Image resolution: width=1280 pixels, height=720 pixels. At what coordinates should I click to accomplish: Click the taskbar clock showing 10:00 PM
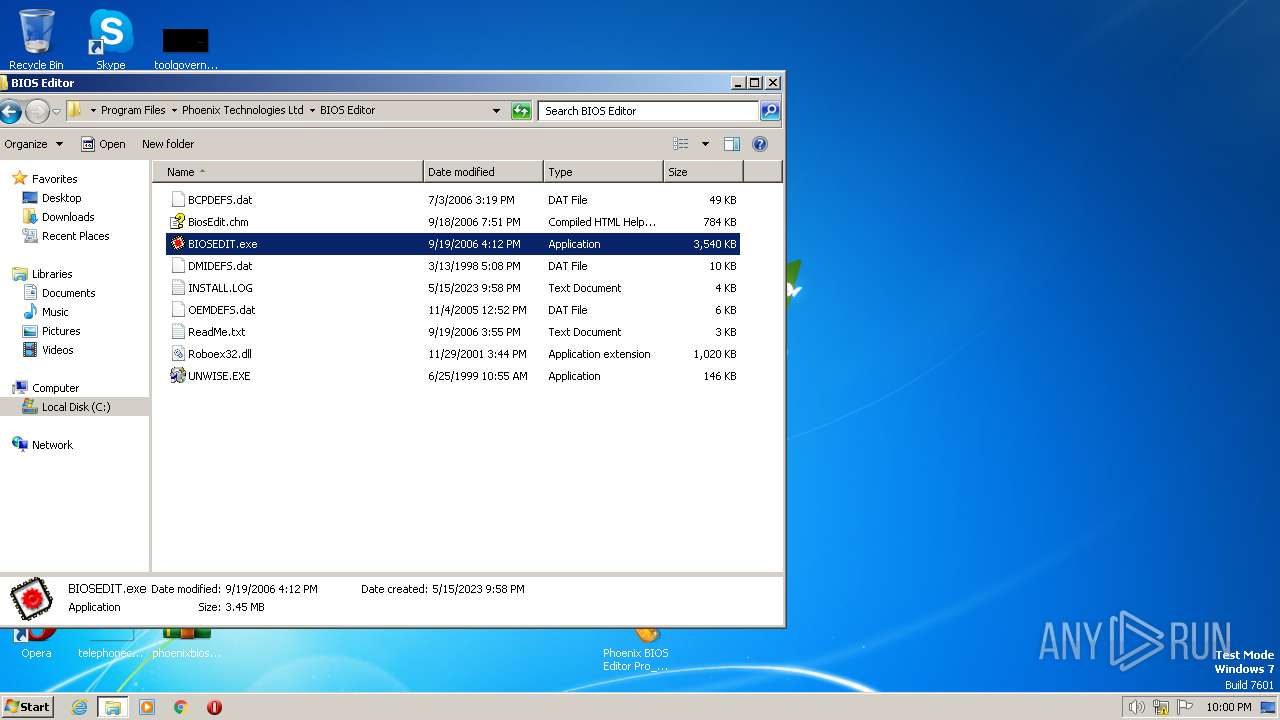(1228, 707)
